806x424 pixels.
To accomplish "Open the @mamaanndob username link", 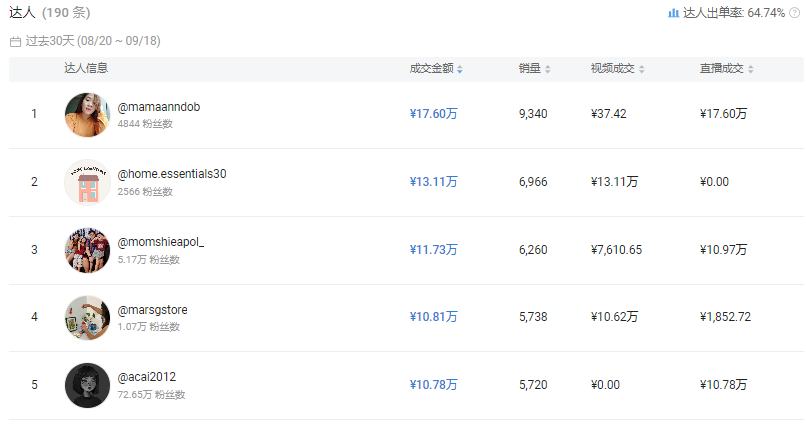I will [x=158, y=106].
